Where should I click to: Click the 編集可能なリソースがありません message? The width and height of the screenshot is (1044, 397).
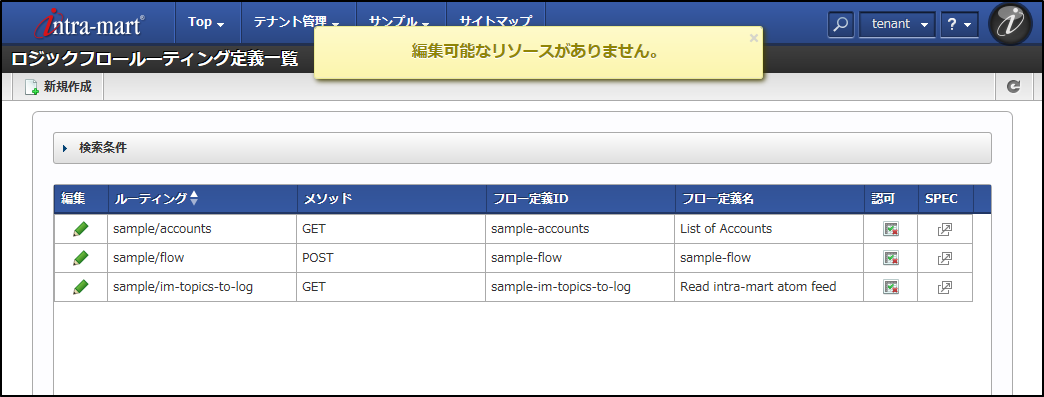pyautogui.click(x=535, y=52)
